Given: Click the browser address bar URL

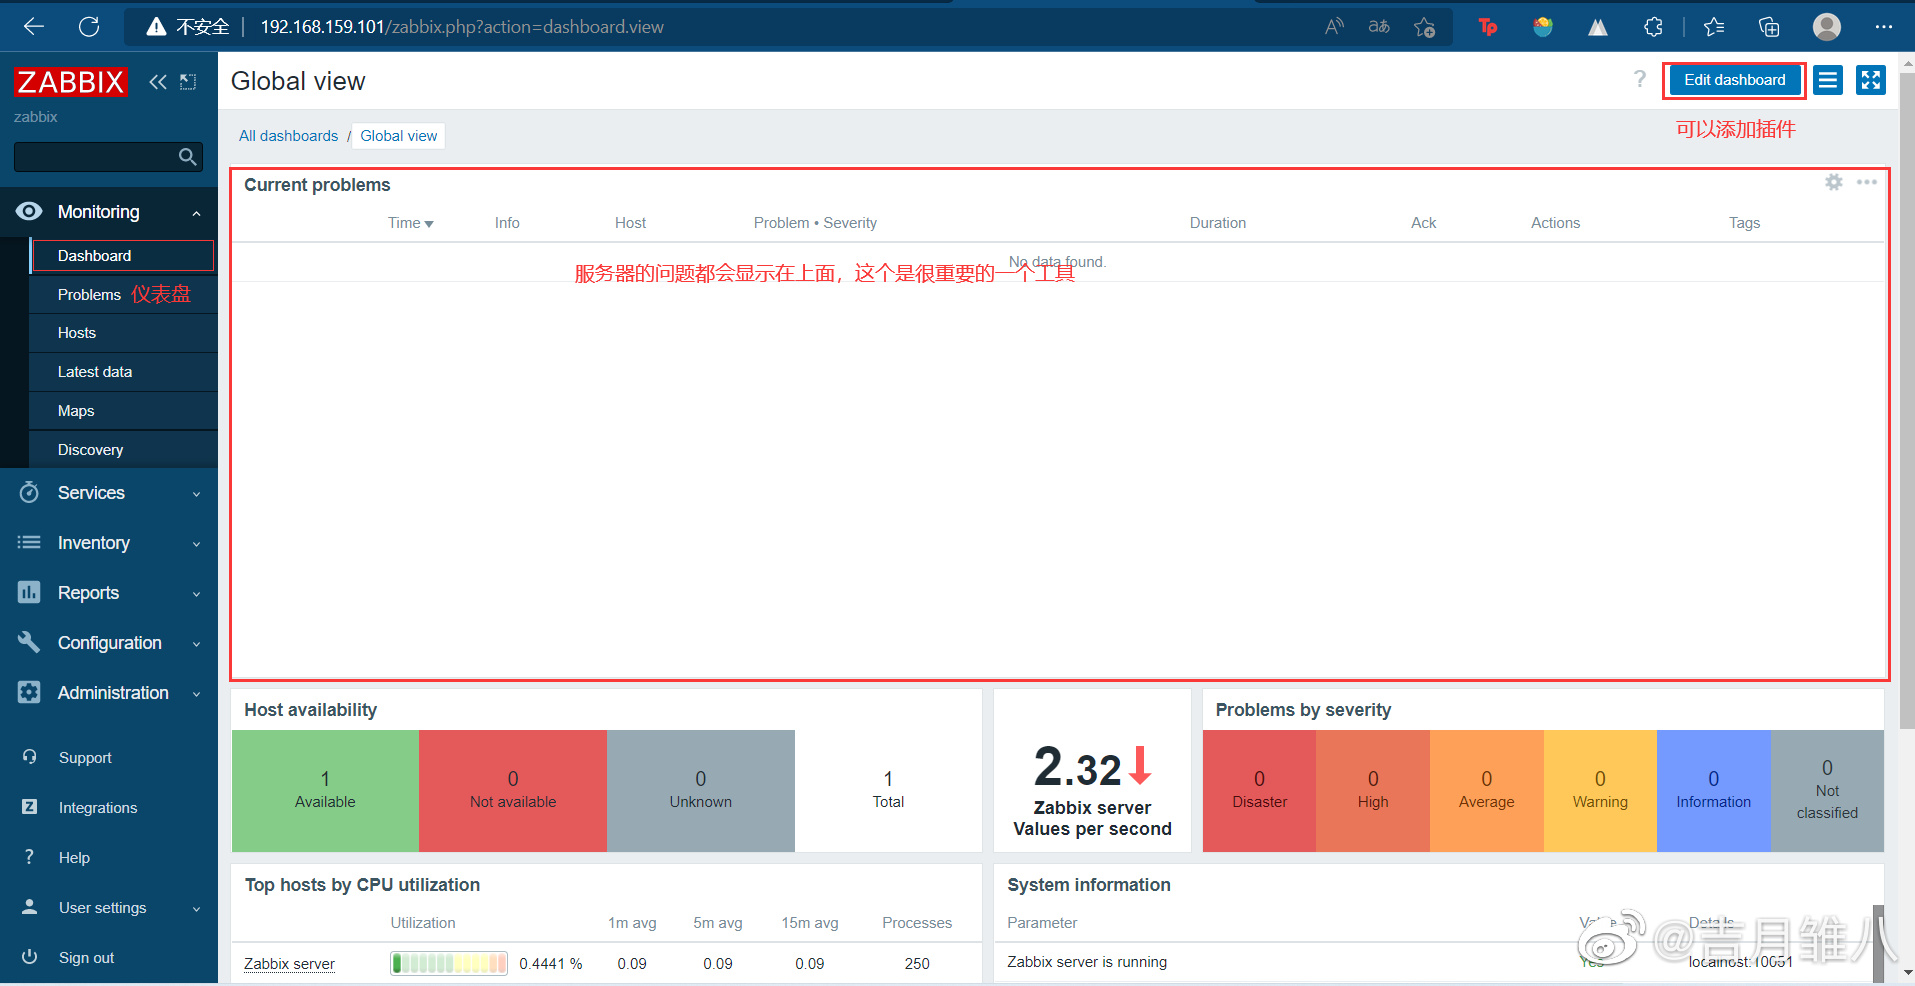Looking at the screenshot, I should click(462, 27).
